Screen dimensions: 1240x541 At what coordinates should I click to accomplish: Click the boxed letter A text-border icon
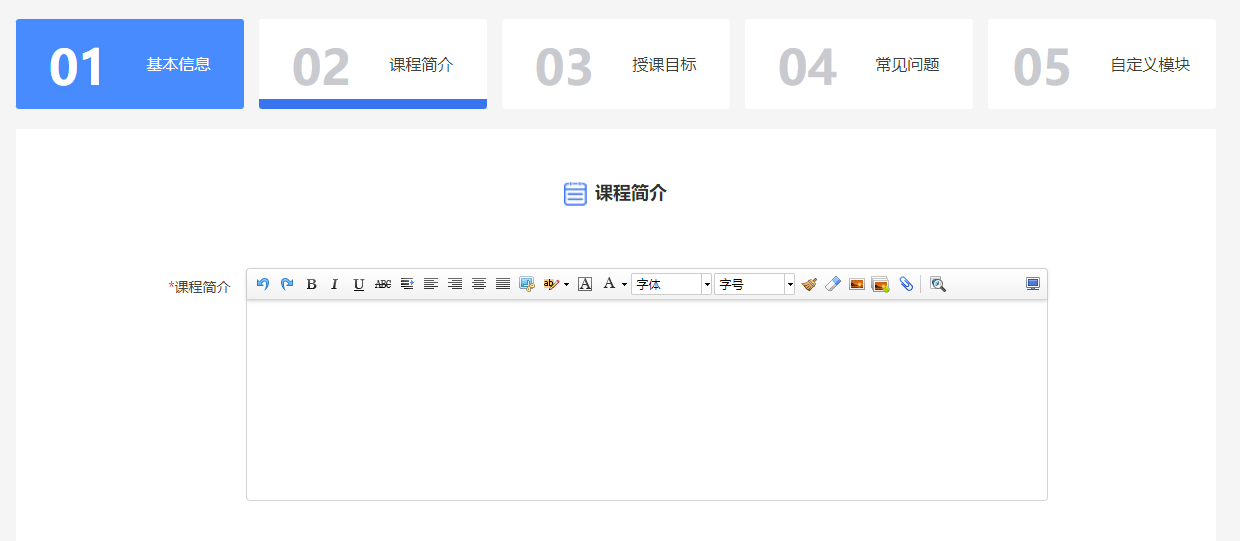[585, 284]
